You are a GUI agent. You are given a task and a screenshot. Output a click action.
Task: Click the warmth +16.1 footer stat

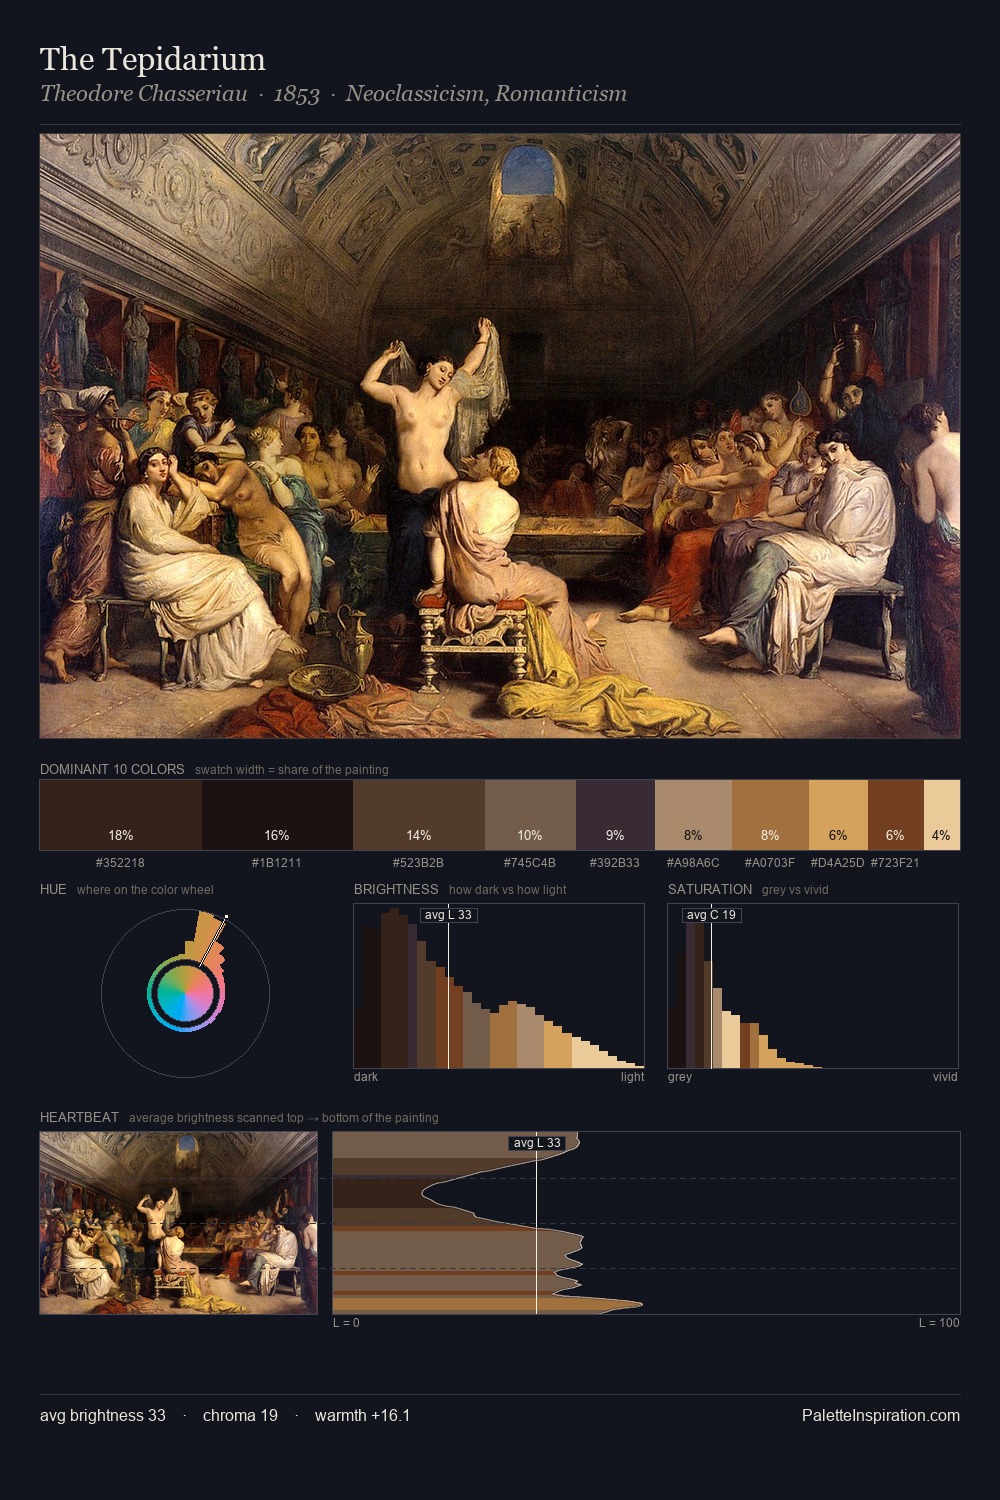point(362,1415)
